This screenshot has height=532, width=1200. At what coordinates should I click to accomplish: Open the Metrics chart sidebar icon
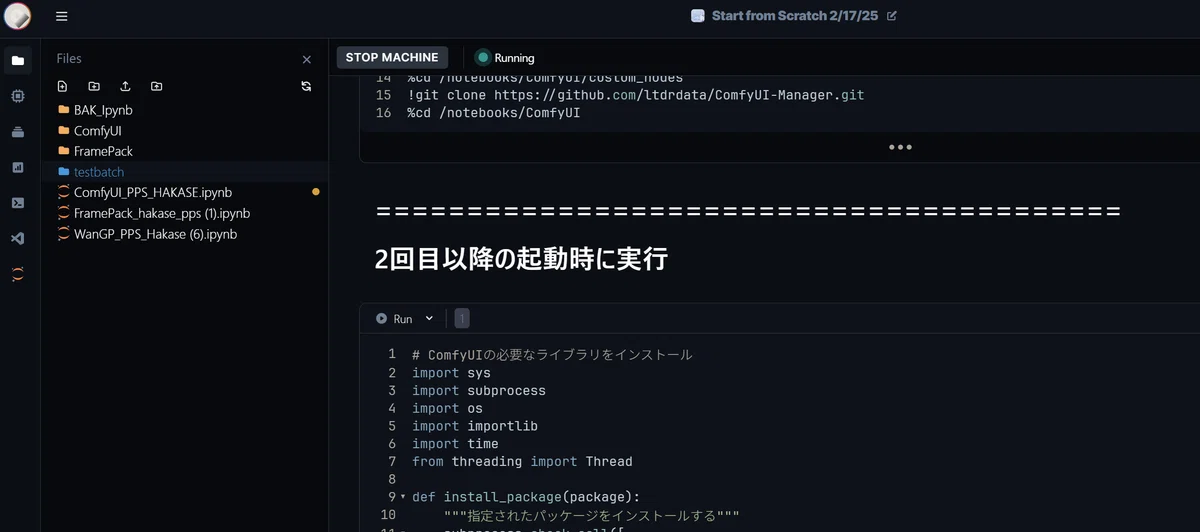click(x=17, y=167)
